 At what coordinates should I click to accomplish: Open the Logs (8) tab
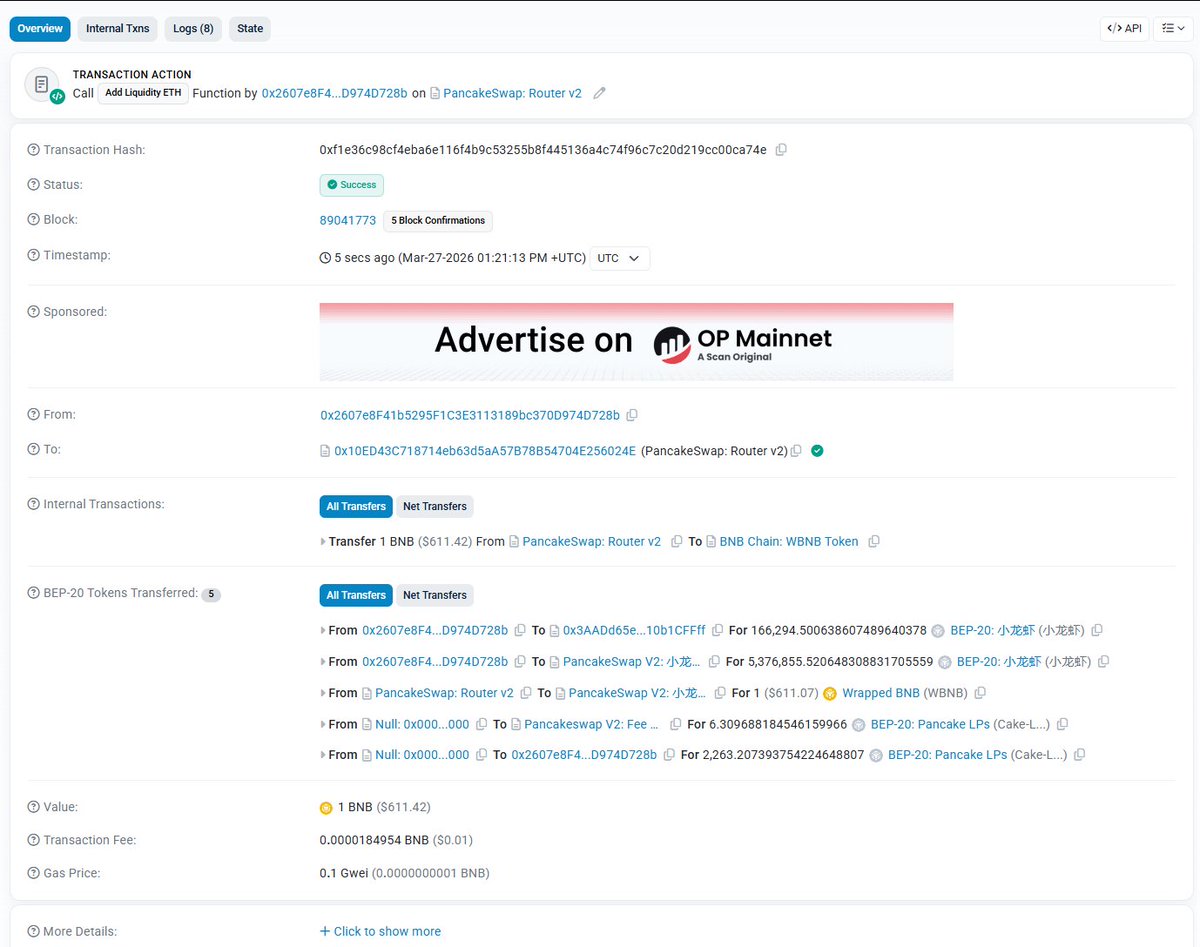coord(193,28)
